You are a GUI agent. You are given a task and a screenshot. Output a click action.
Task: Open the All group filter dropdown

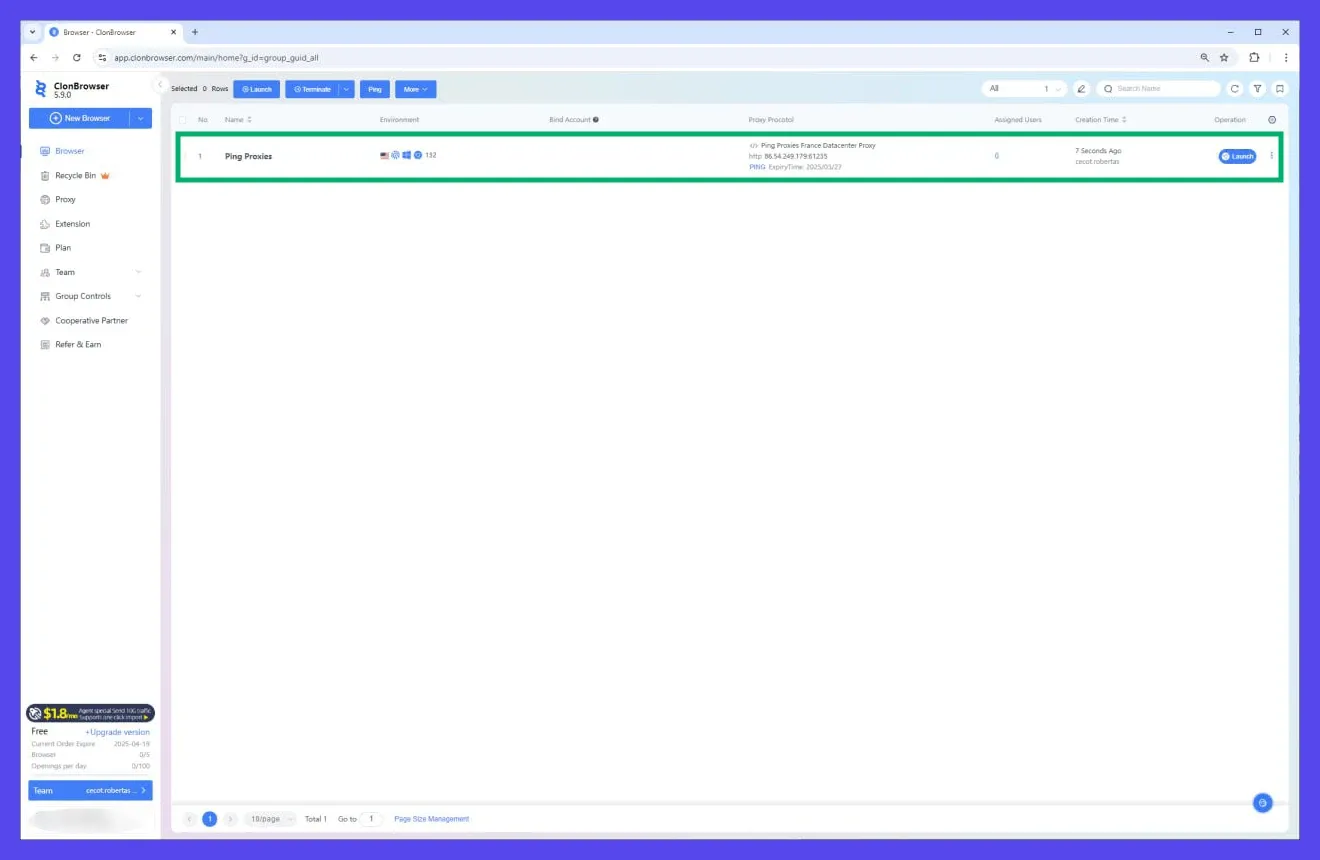[x=1025, y=89]
